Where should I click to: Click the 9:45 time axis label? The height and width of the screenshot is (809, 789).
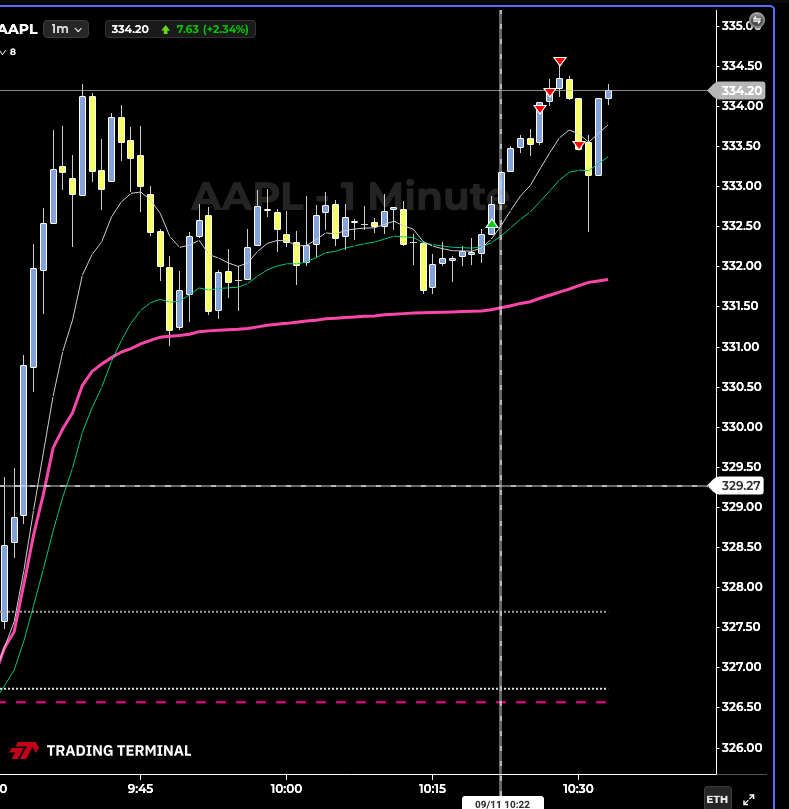[140, 788]
